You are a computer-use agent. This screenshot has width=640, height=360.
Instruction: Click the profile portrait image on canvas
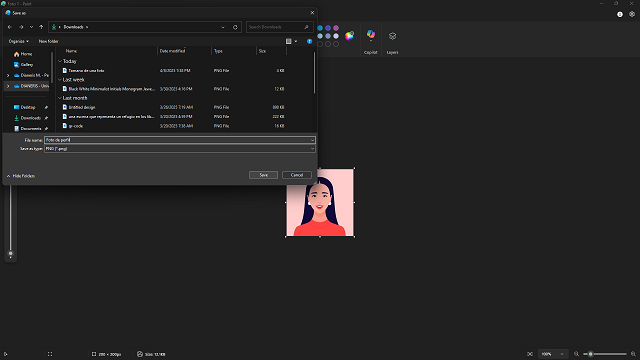[x=320, y=202]
